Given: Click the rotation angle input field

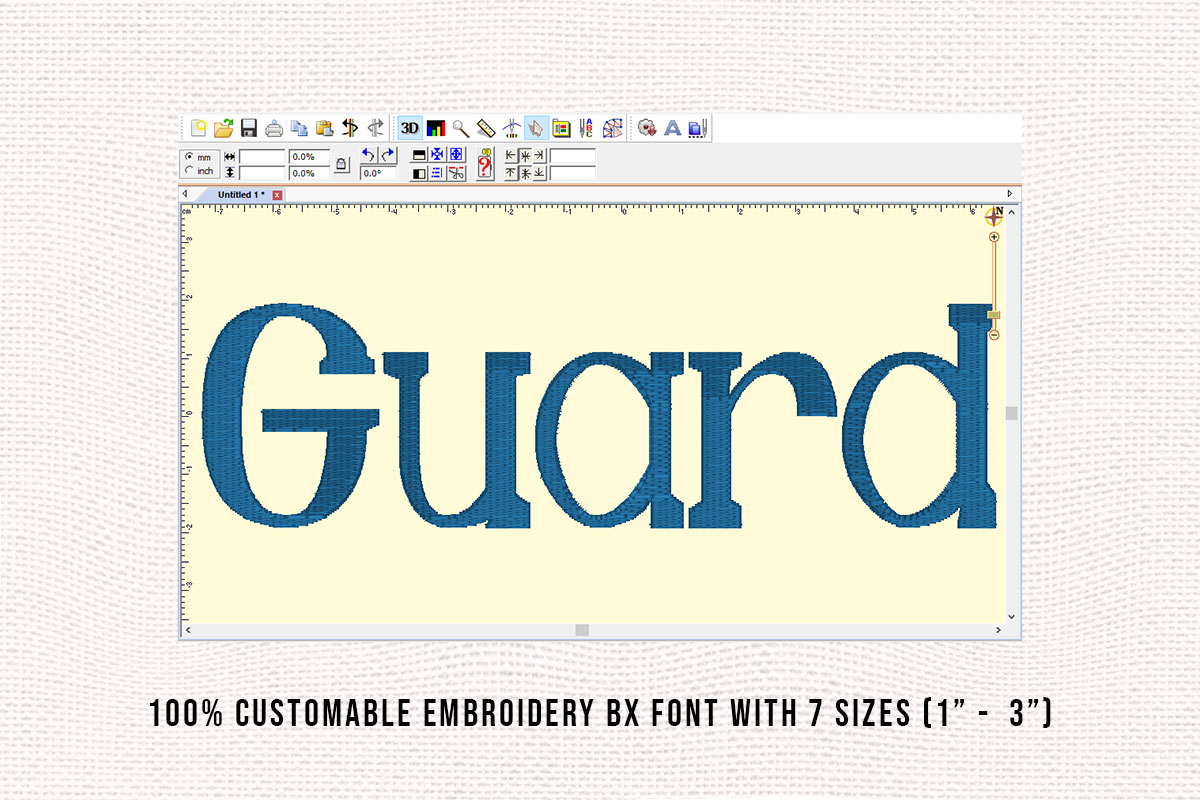Looking at the screenshot, I should (x=378, y=172).
